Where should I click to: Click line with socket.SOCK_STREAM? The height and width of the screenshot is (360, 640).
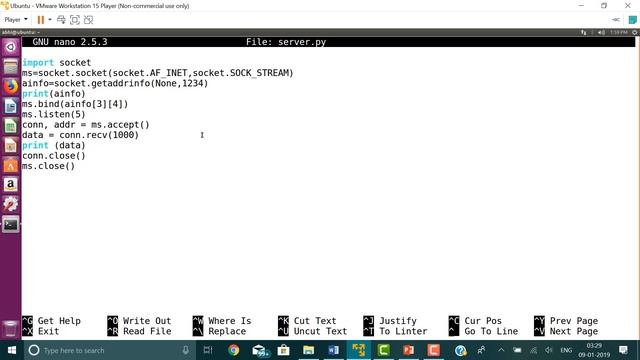tap(158, 73)
